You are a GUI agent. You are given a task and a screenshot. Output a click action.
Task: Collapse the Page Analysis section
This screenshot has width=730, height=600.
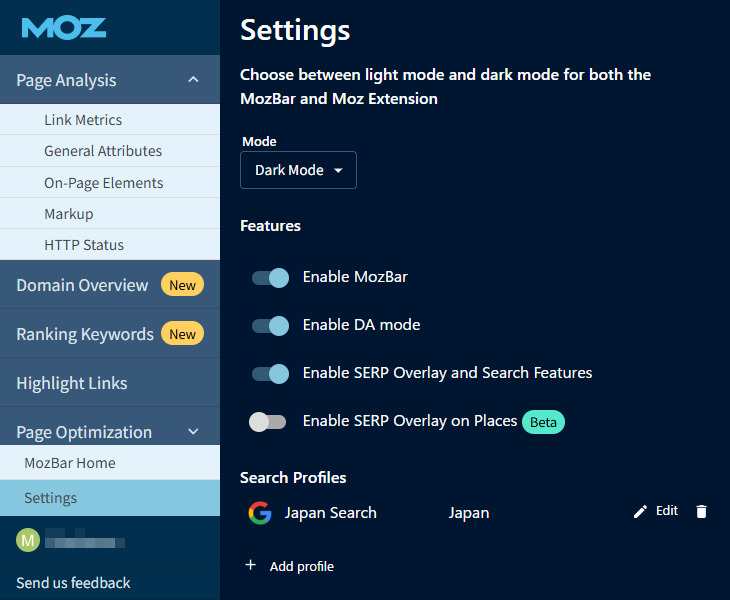(x=193, y=80)
